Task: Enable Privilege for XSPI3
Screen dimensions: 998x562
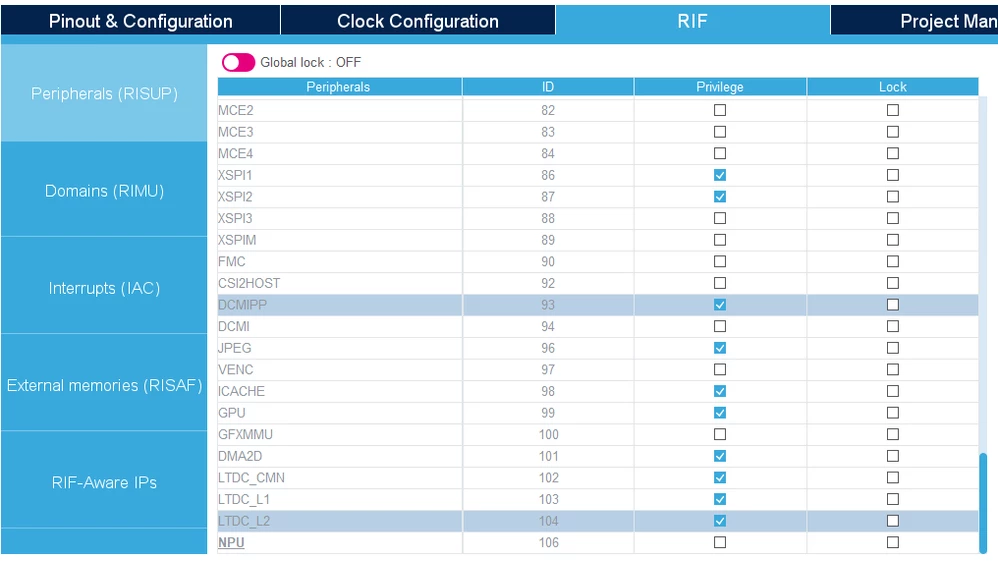Action: coord(720,218)
